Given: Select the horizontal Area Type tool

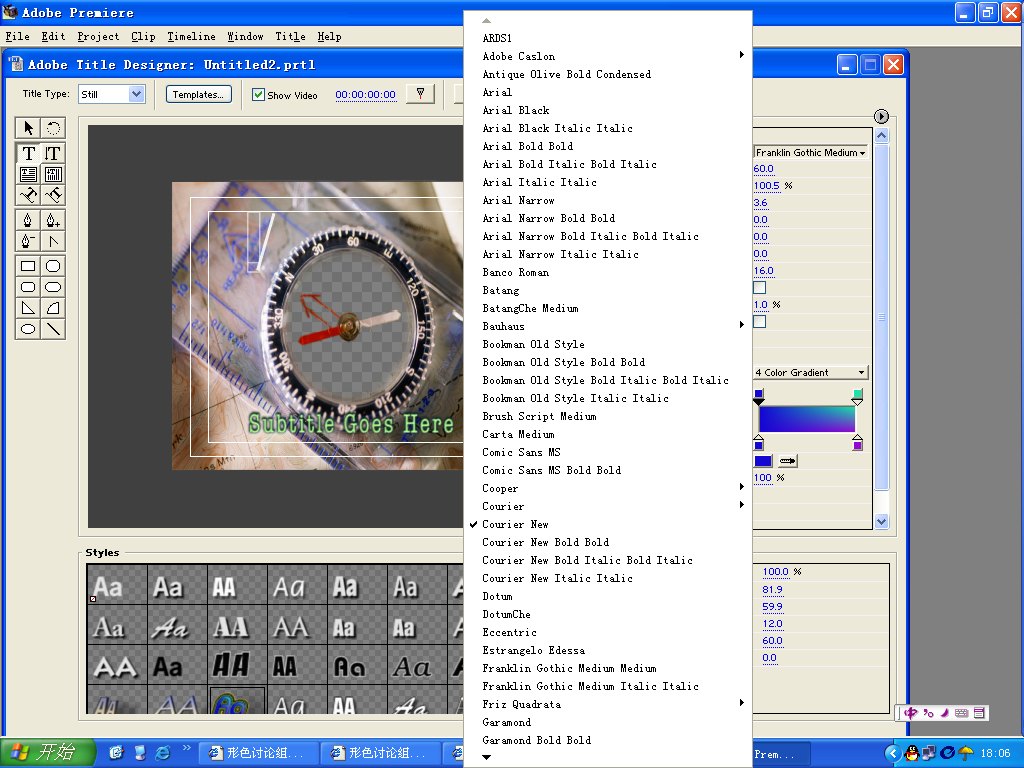Looking at the screenshot, I should tap(28, 174).
